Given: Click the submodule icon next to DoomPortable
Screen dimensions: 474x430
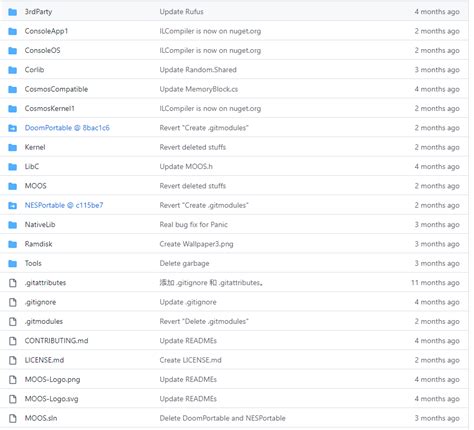Looking at the screenshot, I should coord(13,128).
